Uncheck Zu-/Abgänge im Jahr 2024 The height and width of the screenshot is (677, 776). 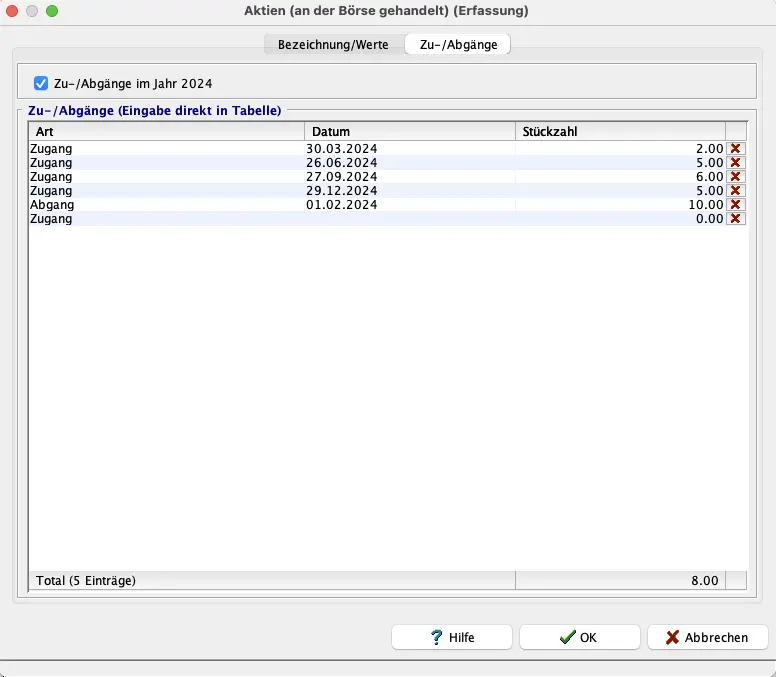[41, 84]
